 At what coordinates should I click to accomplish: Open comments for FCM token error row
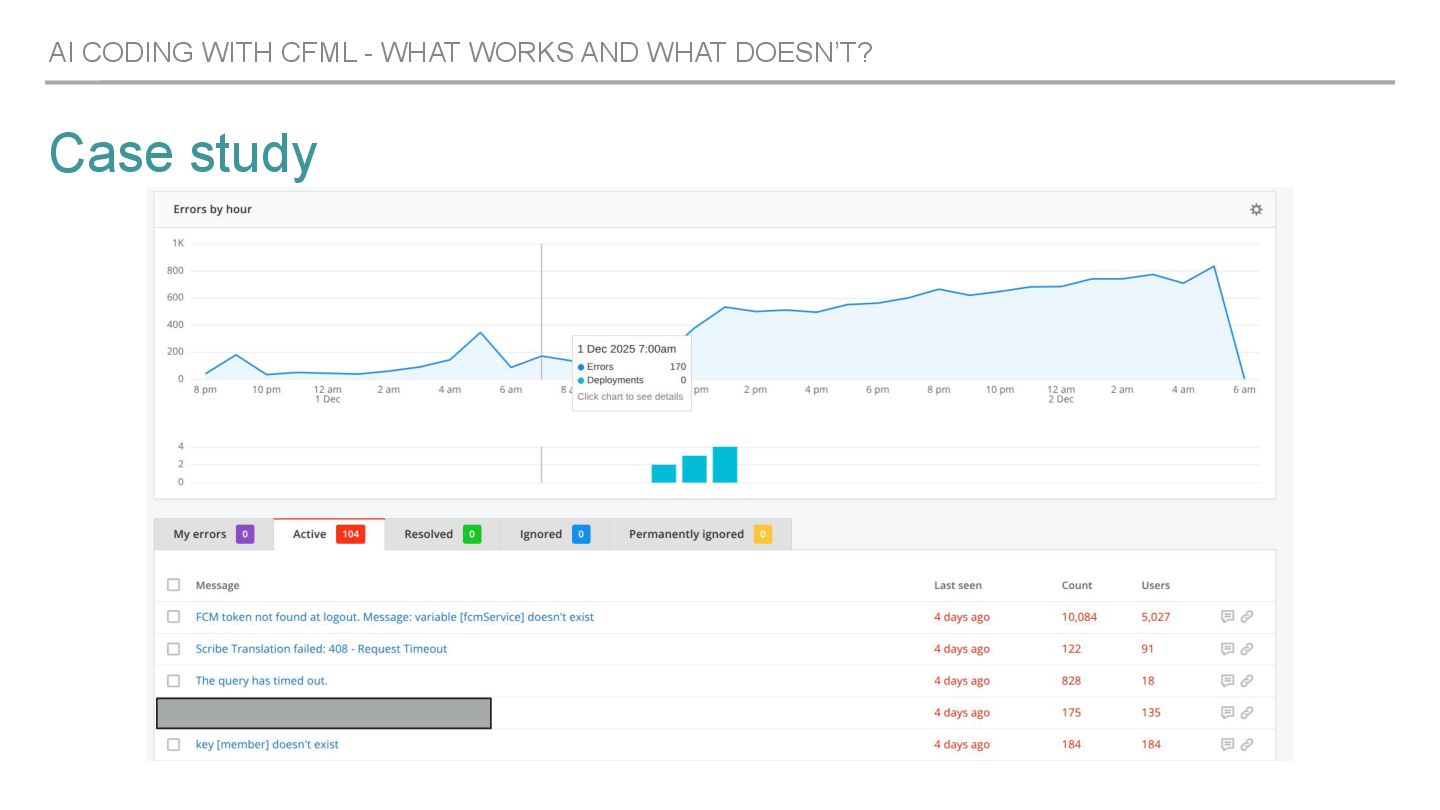click(x=1228, y=617)
